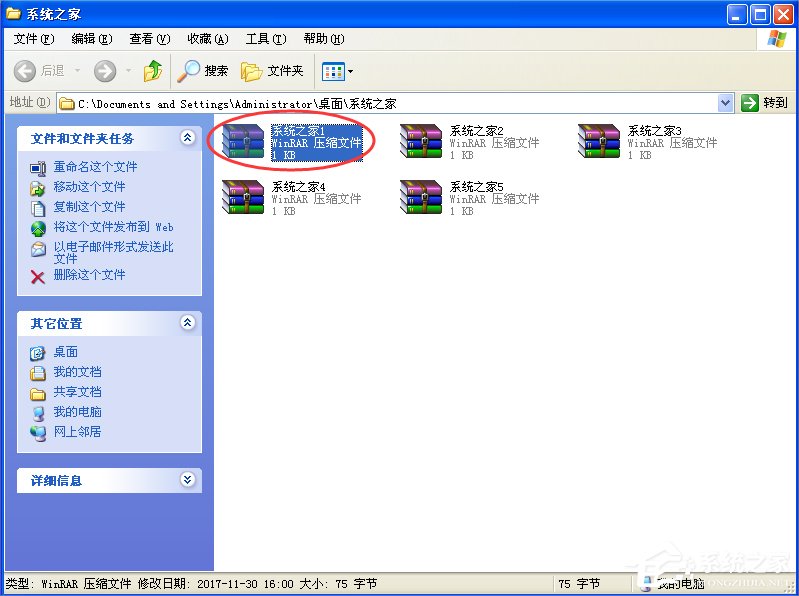Open the 文件(F) menu
The width and height of the screenshot is (799, 596).
coord(34,39)
